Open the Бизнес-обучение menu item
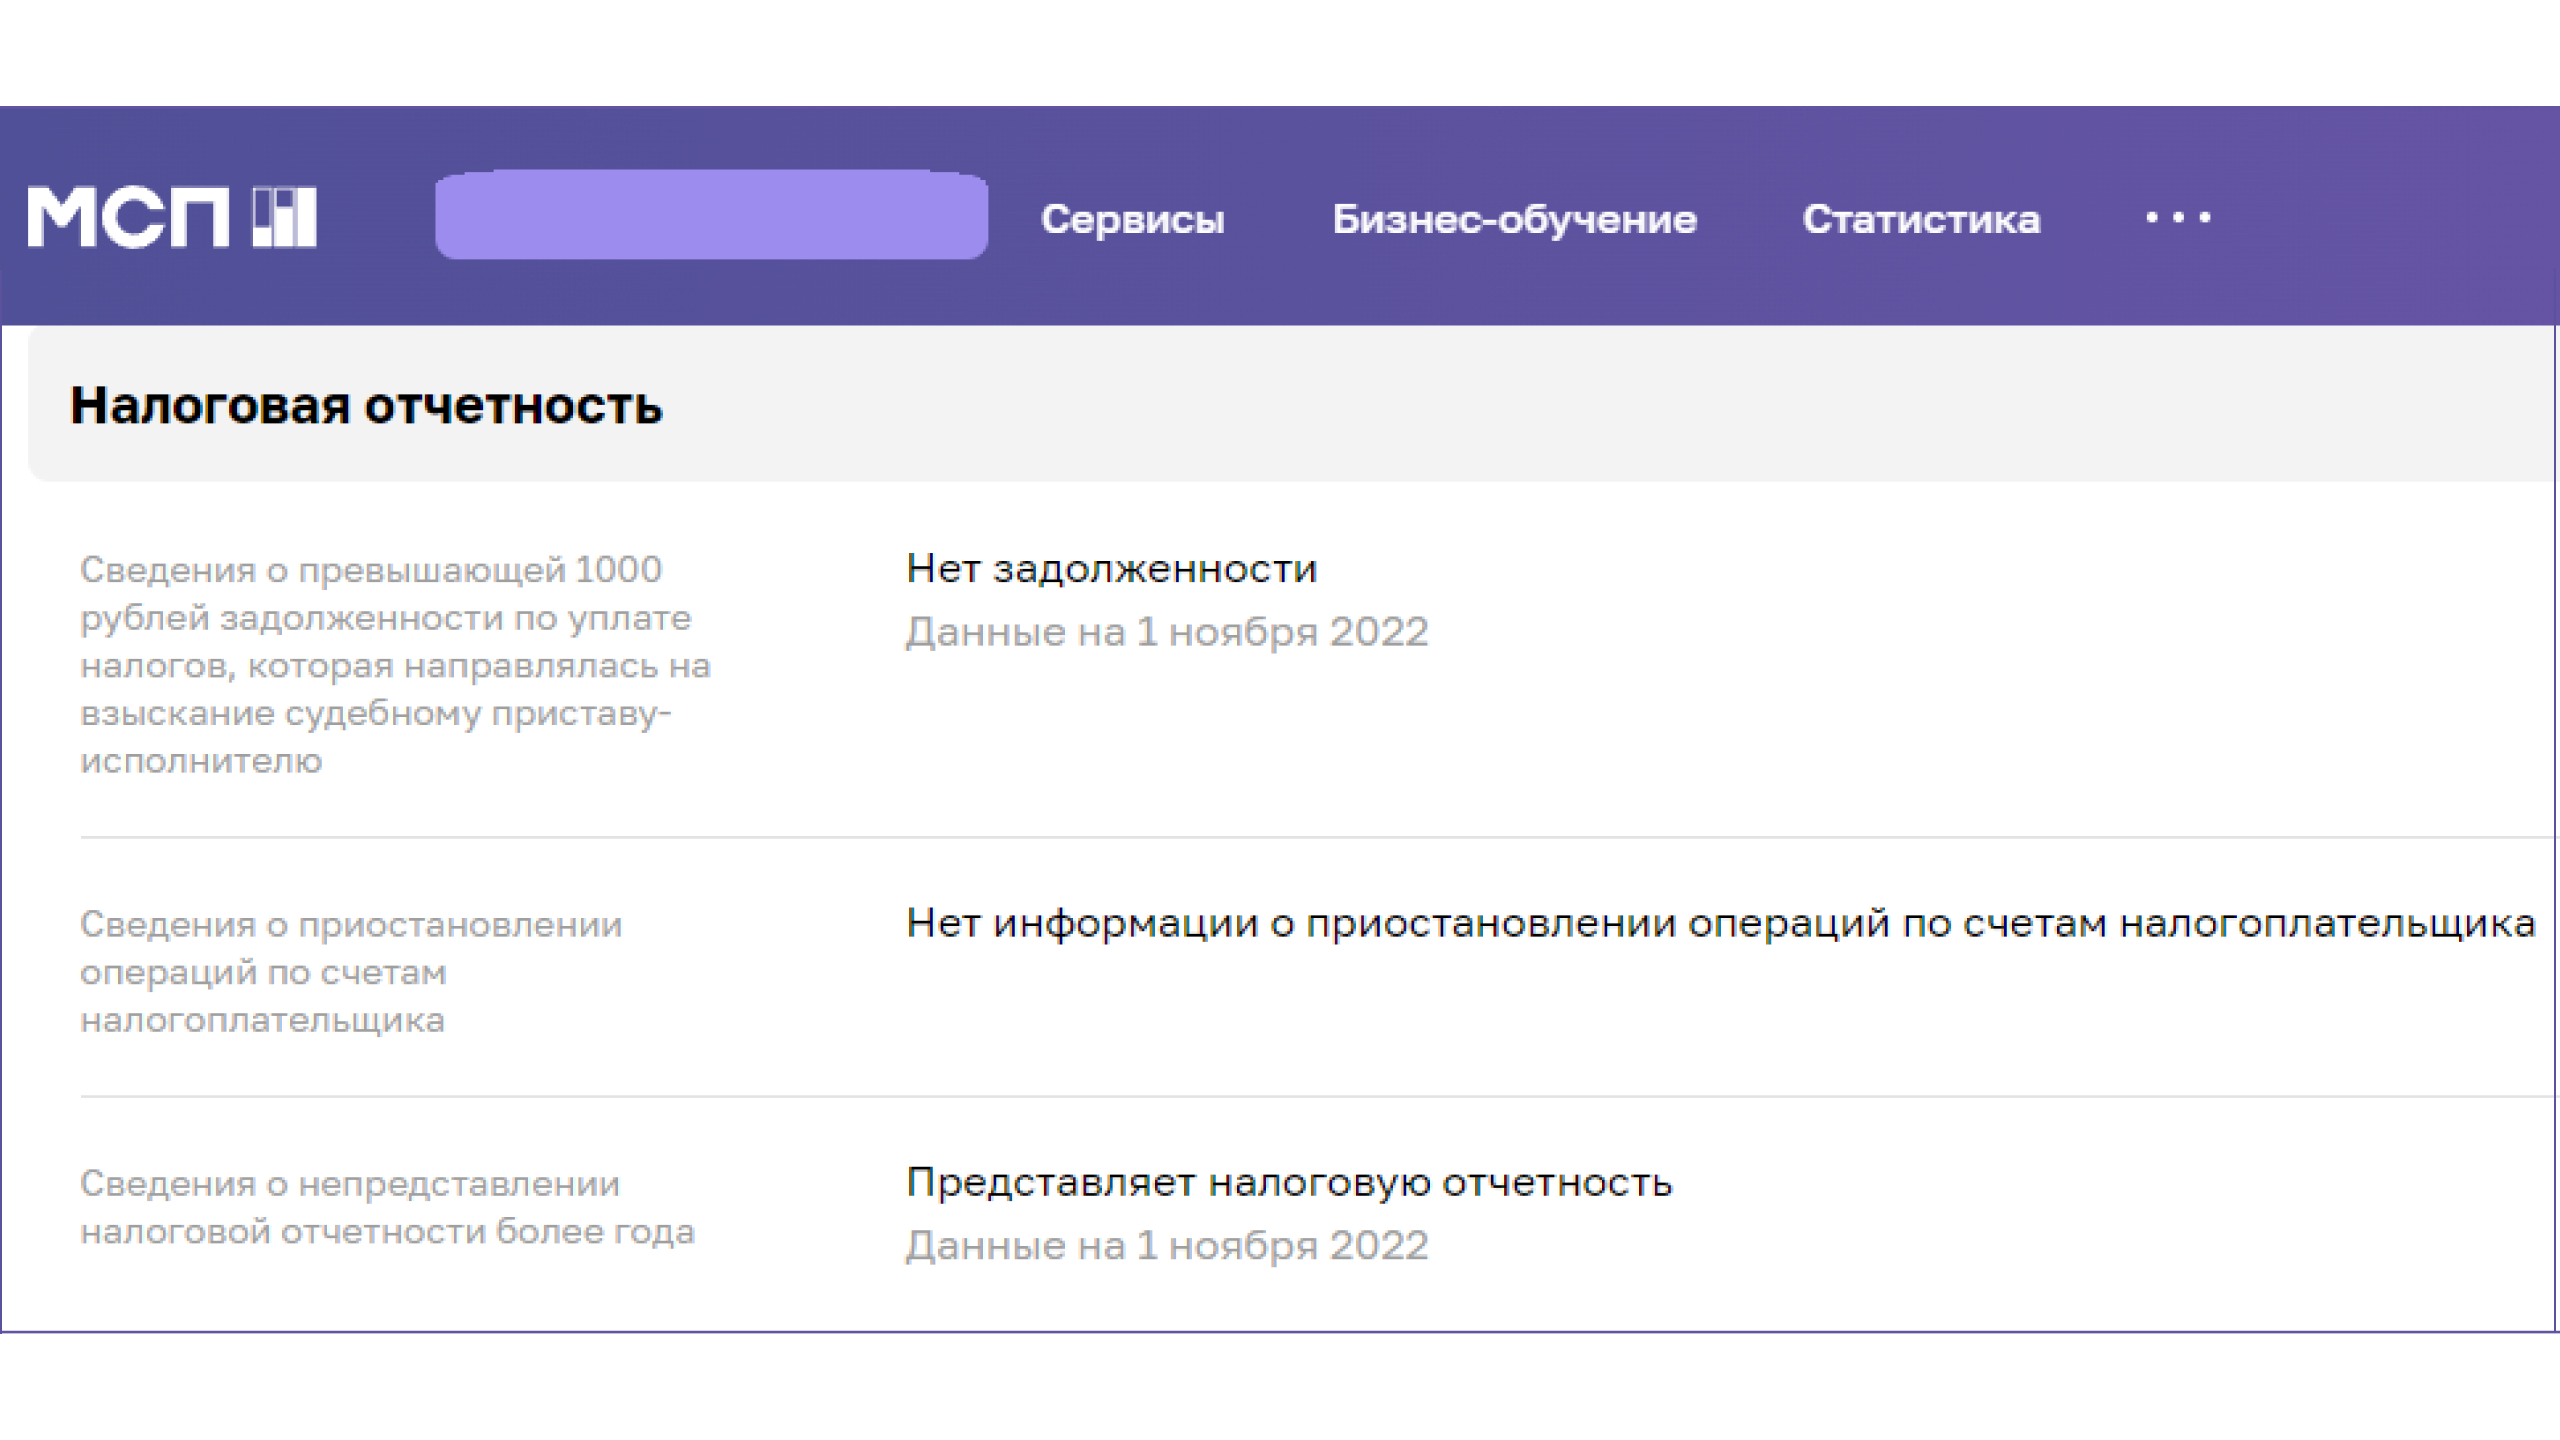The width and height of the screenshot is (2560, 1440). tap(1514, 219)
